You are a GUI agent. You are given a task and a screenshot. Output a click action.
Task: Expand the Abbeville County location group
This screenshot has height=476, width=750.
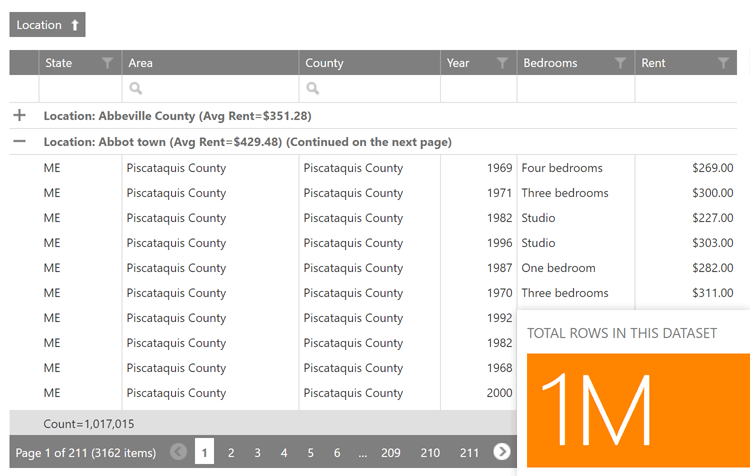pos(20,116)
